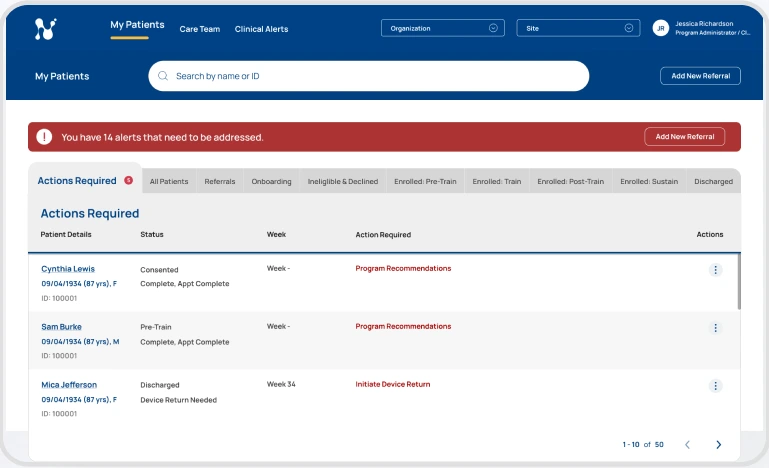Screen dimensions: 769x468
Task: Click Program Recommendations for Sam Burke
Action: pyautogui.click(x=403, y=326)
